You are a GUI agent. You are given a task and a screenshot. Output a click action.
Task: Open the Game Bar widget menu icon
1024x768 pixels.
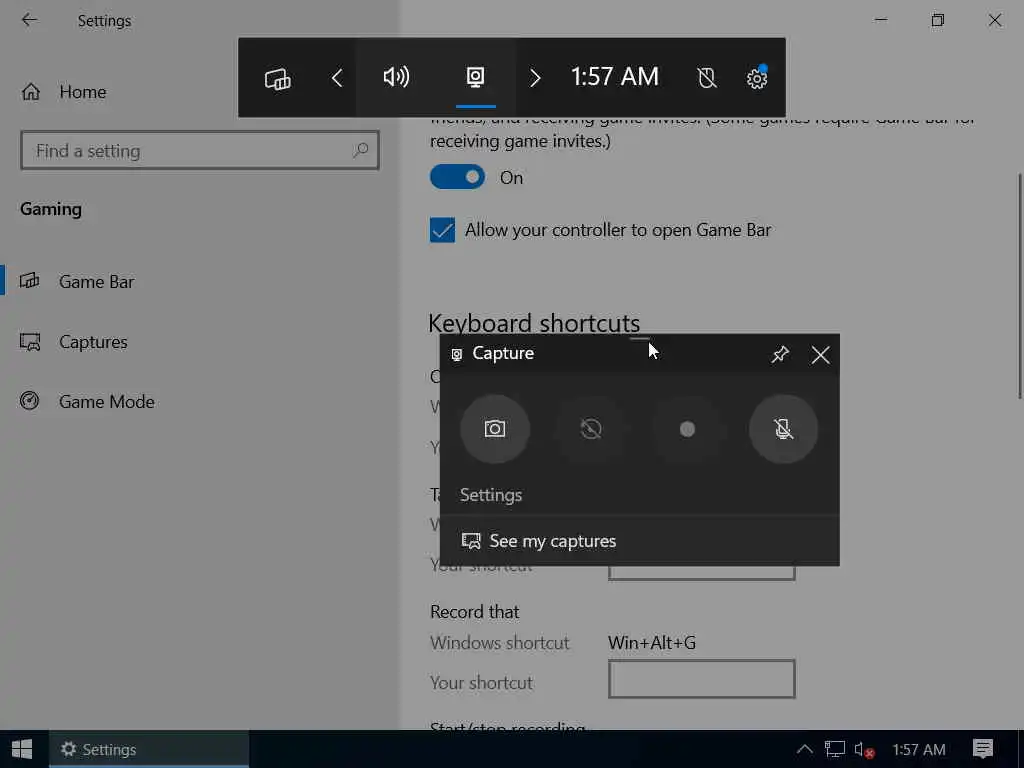coord(278,78)
